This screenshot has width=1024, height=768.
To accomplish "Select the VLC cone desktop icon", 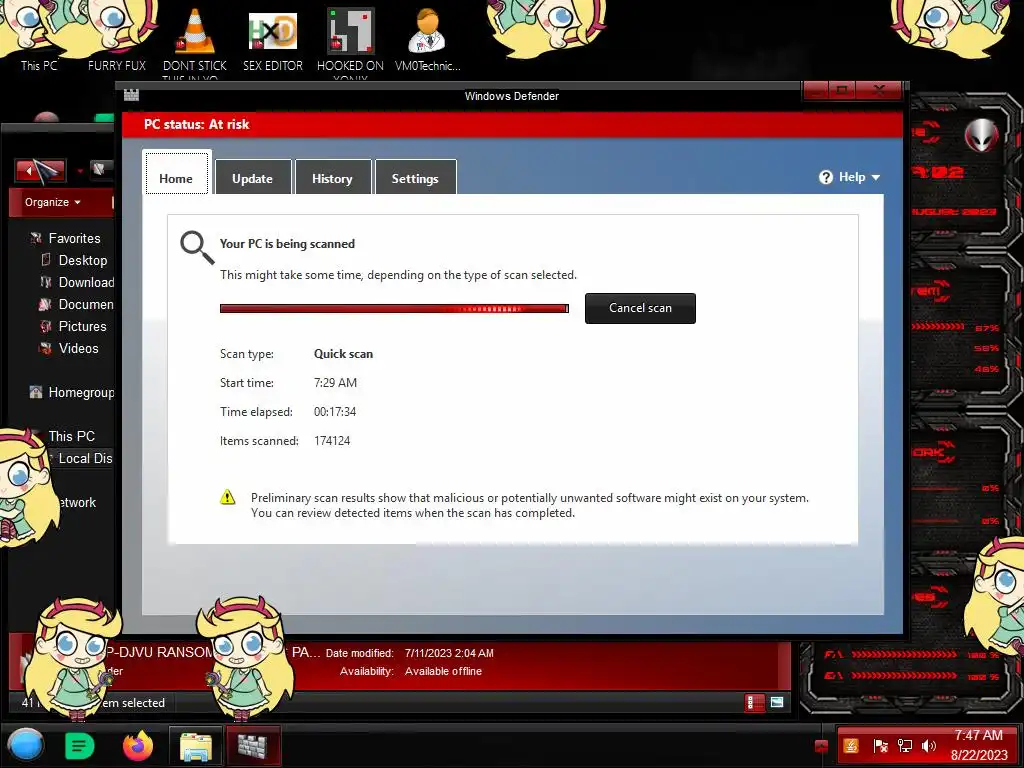I will point(195,31).
